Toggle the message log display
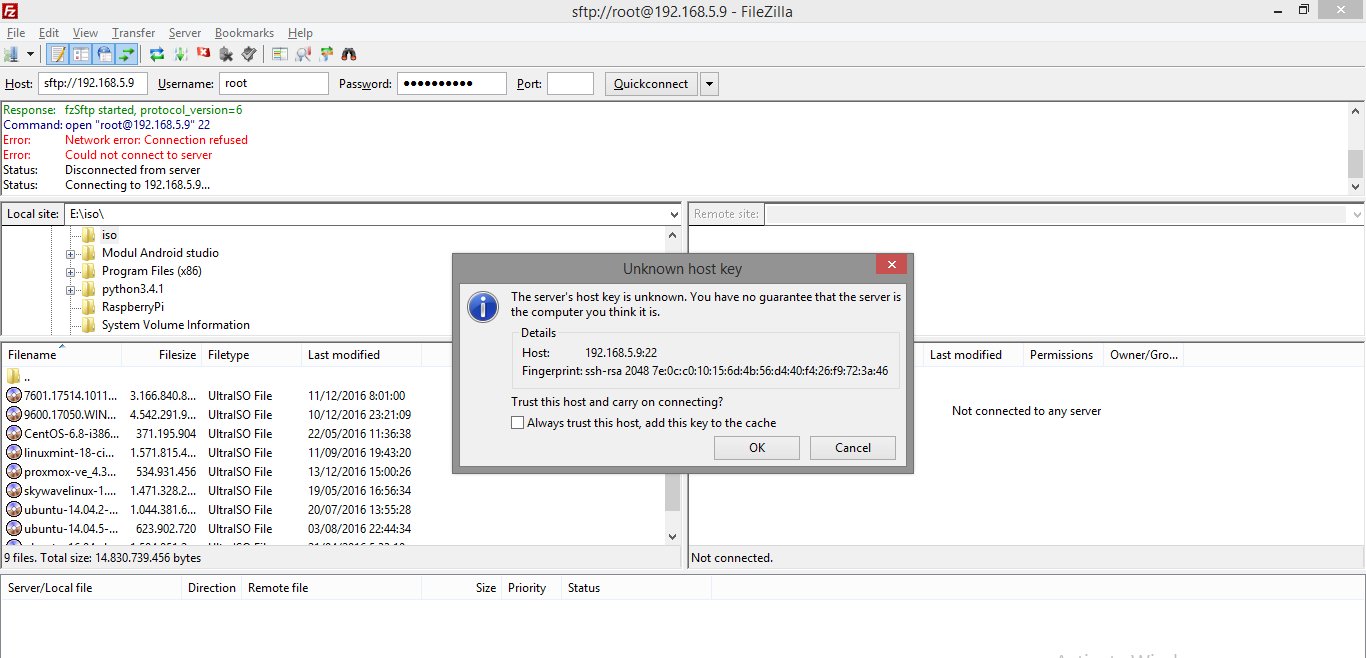 [x=58, y=54]
